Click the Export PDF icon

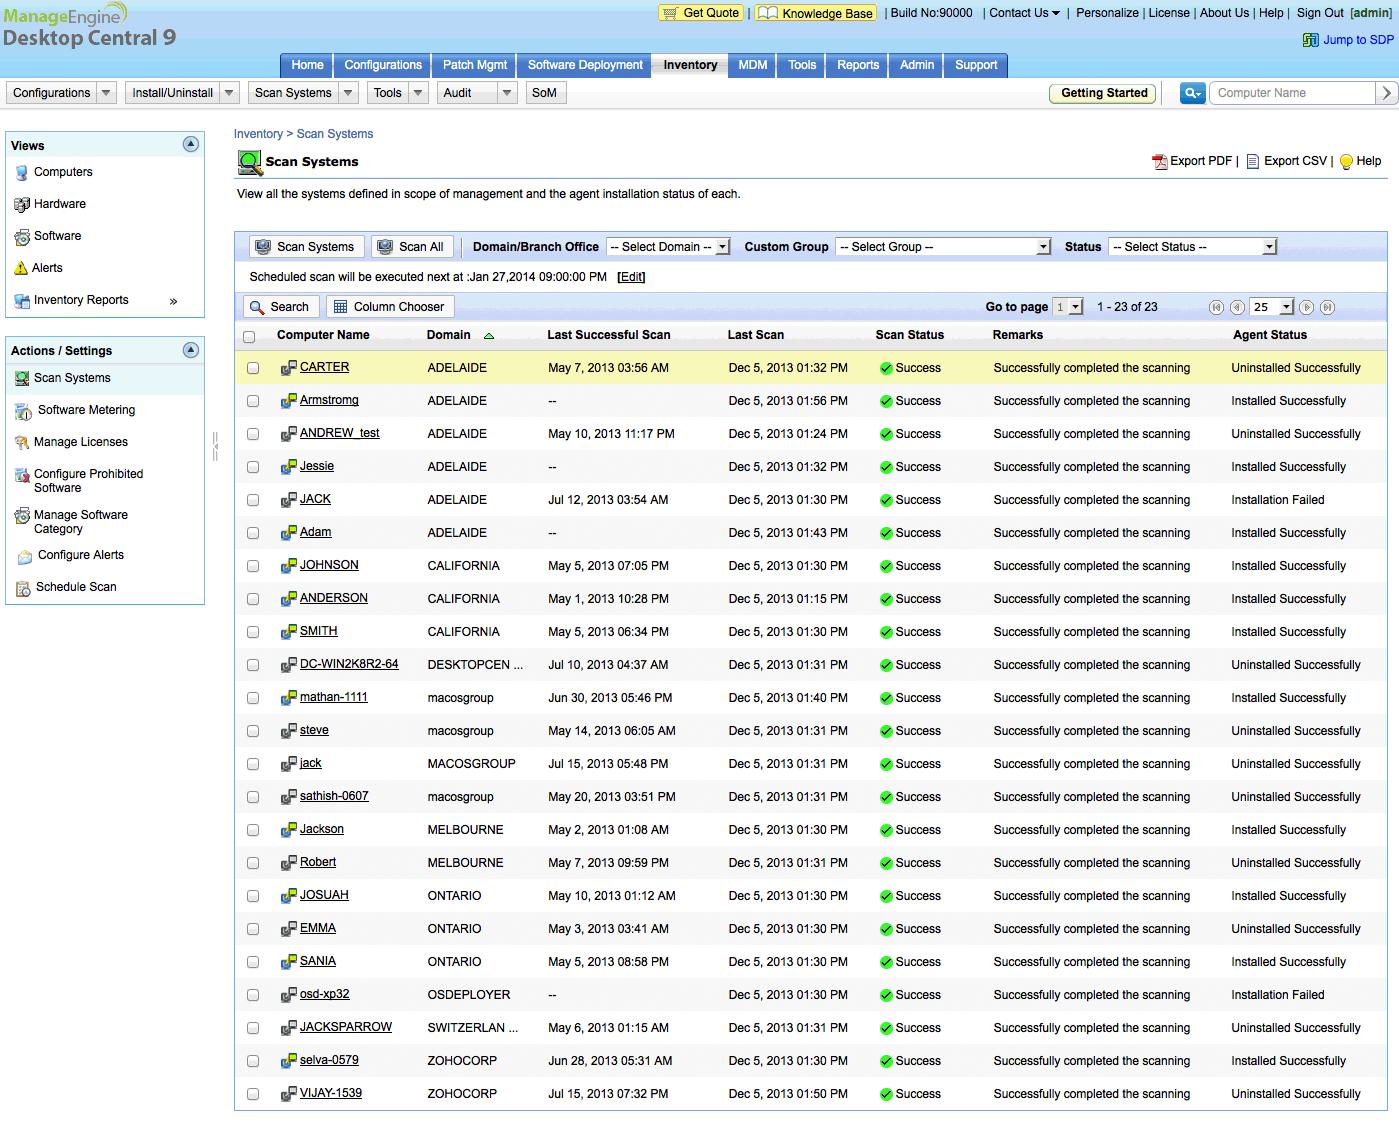[1160, 162]
